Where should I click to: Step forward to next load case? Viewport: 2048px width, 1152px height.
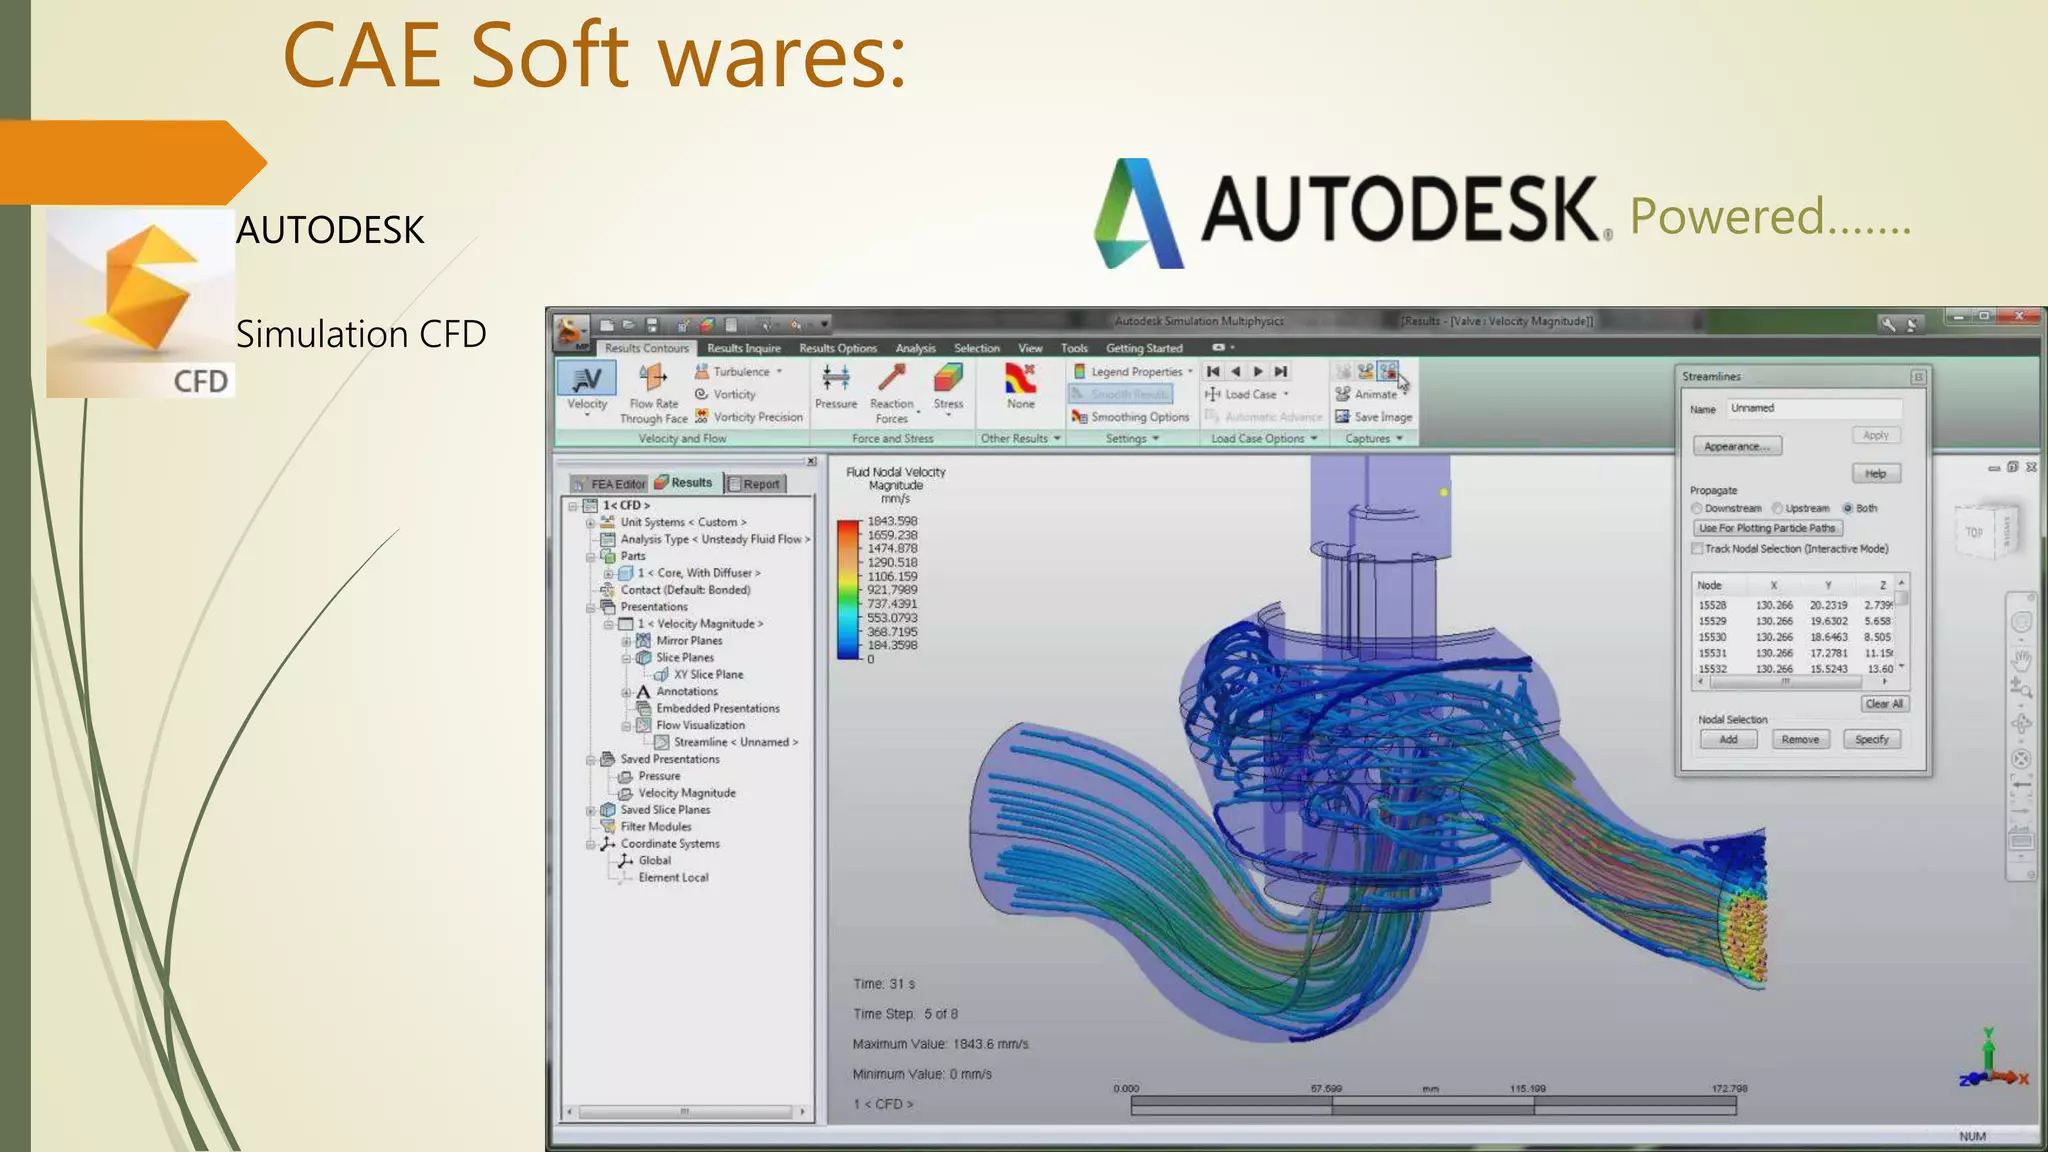click(1258, 371)
